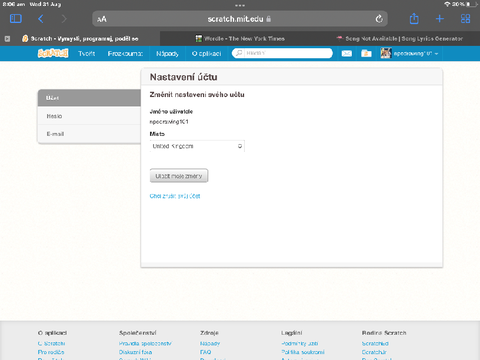The width and height of the screenshot is (480, 360).
Task: Focus the Scratch search field
Action: click(282, 53)
